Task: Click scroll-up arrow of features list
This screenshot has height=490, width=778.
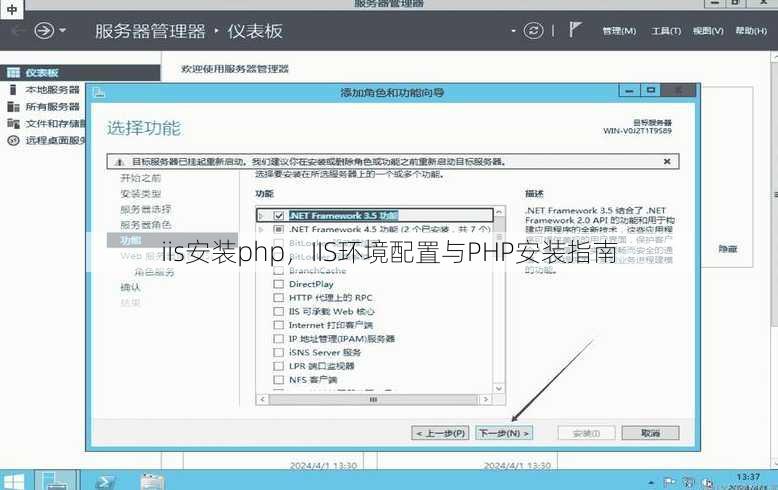Action: coord(499,212)
